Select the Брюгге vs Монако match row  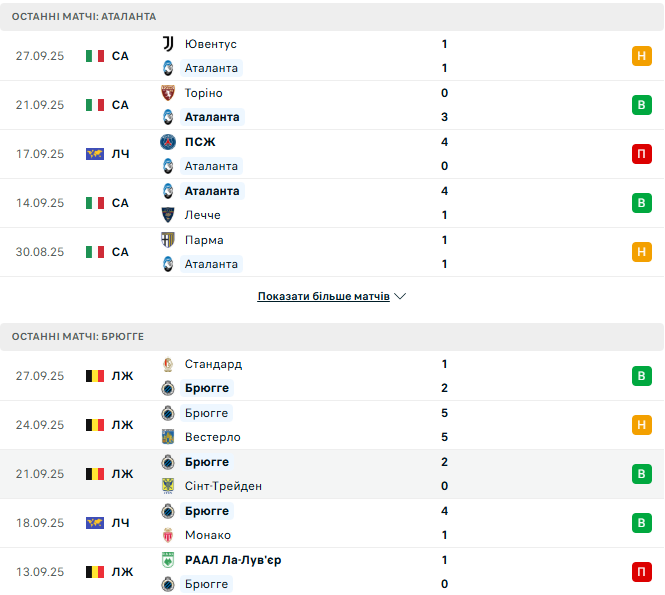click(332, 523)
